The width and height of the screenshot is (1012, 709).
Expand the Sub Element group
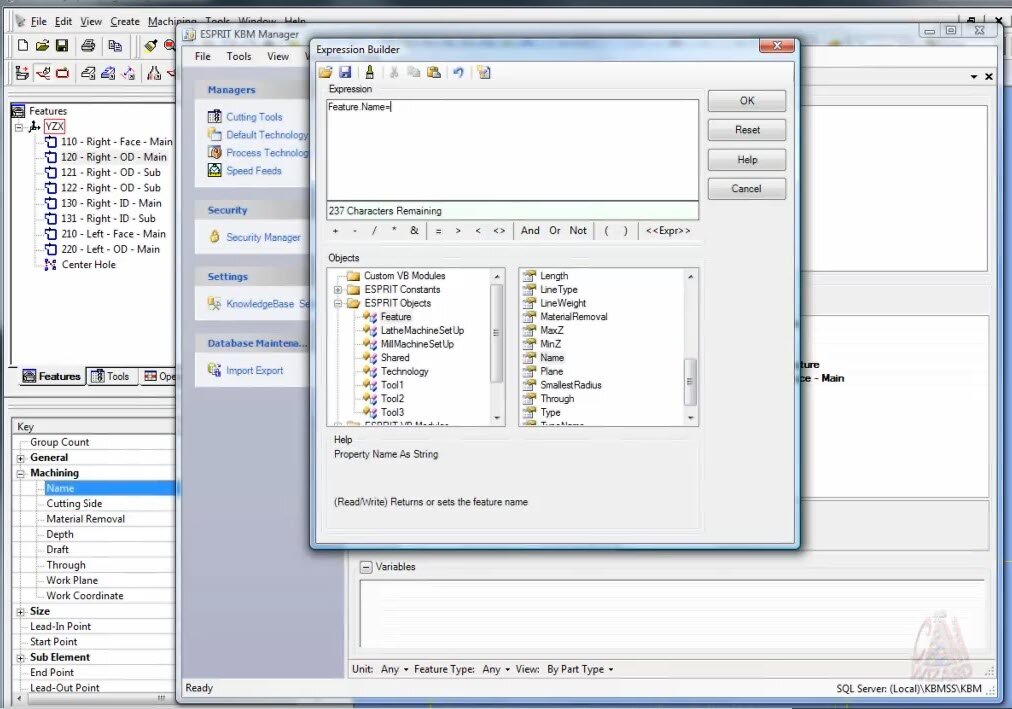coord(21,658)
